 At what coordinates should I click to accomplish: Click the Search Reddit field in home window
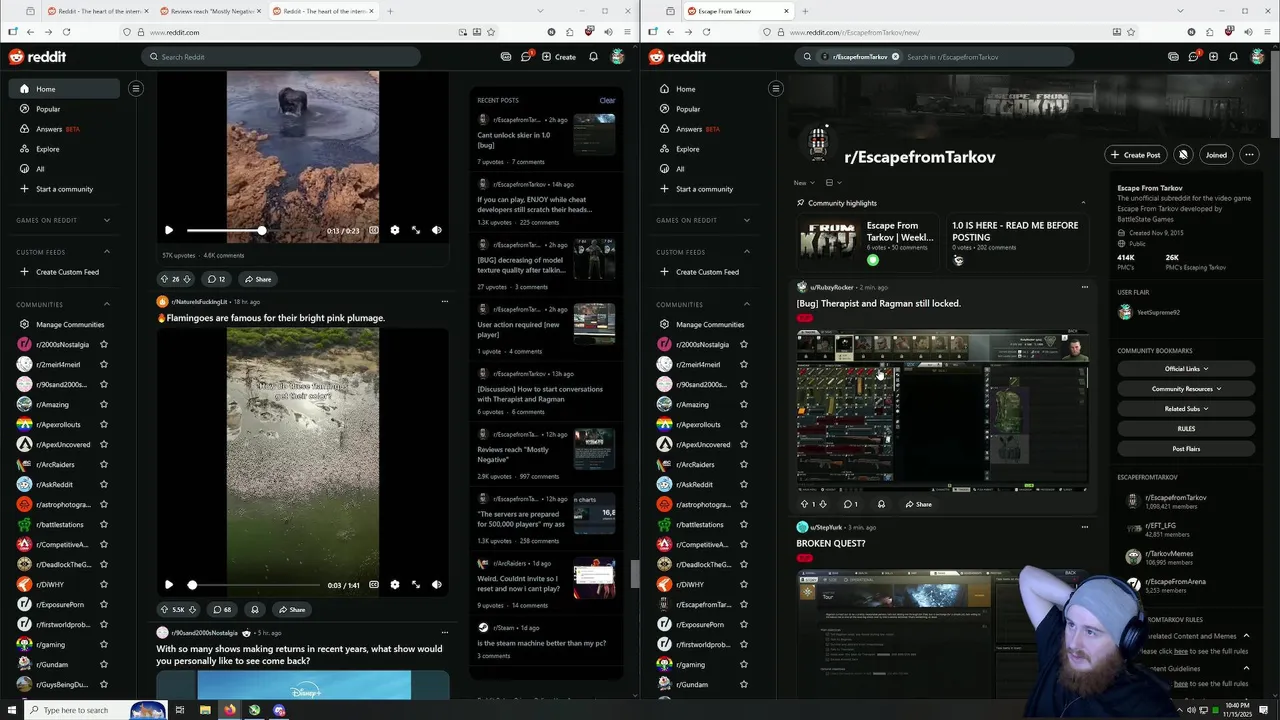[281, 57]
